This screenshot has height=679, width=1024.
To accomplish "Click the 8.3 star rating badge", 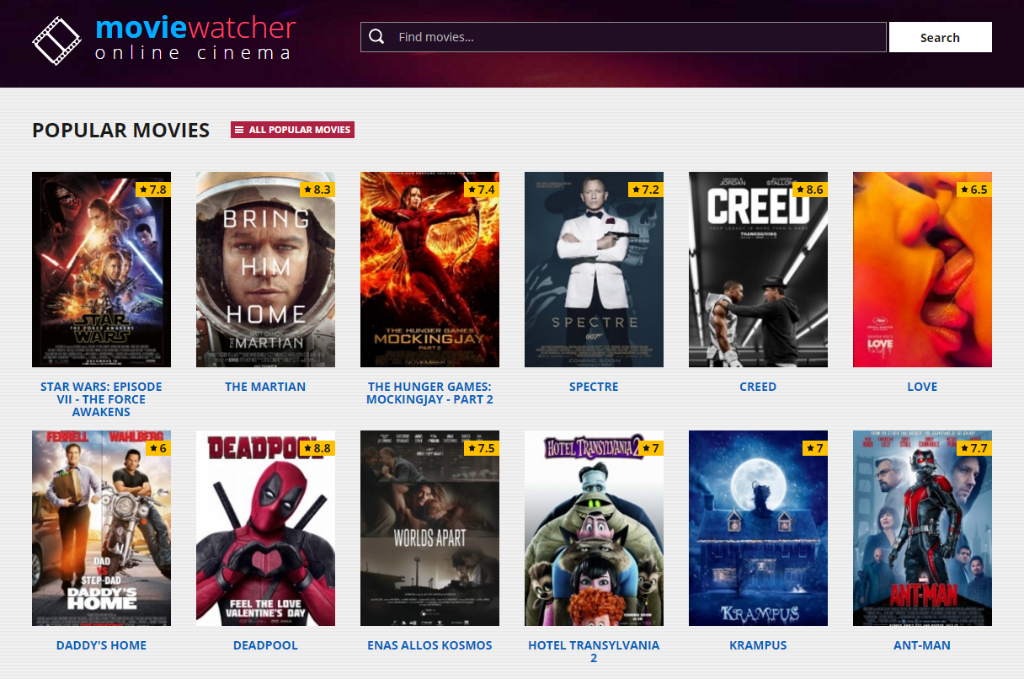I will point(317,189).
